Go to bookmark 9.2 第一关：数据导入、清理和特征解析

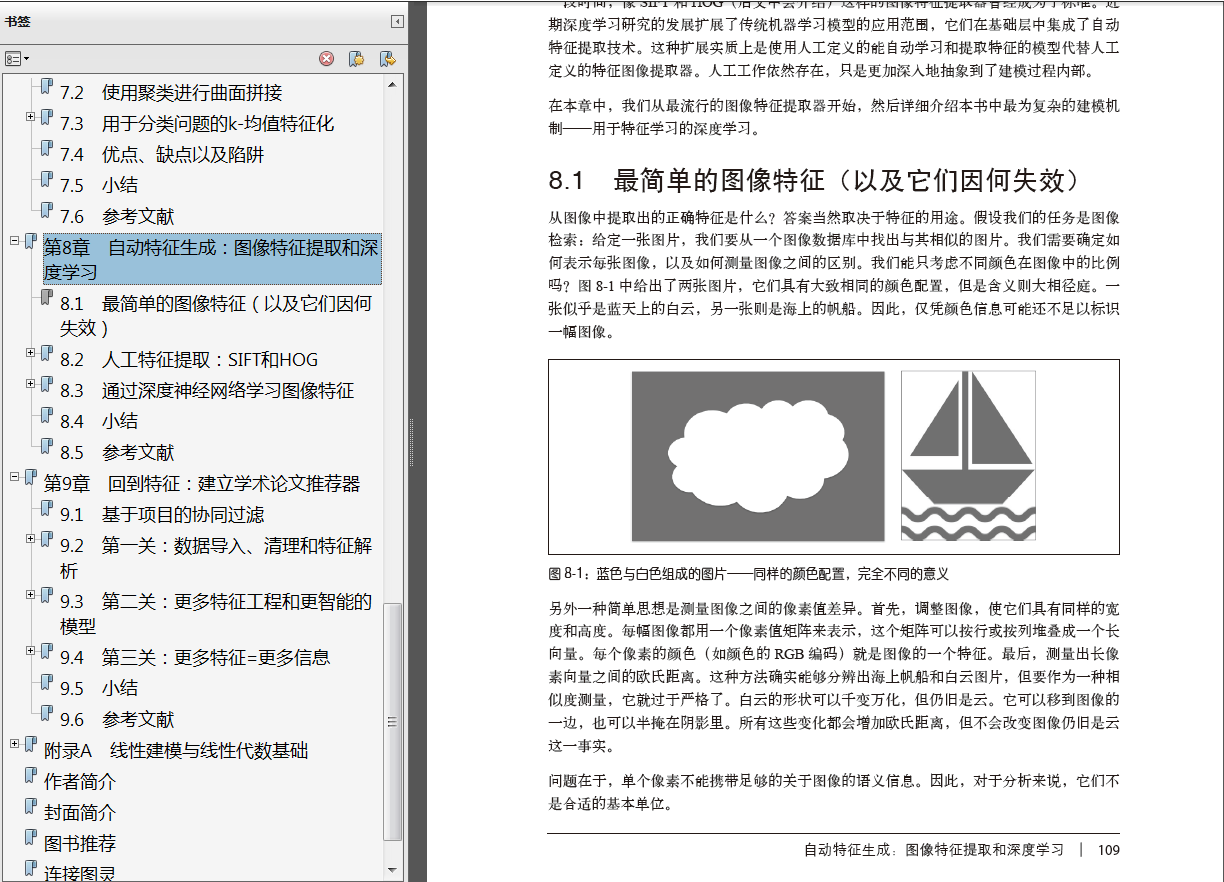coord(216,558)
